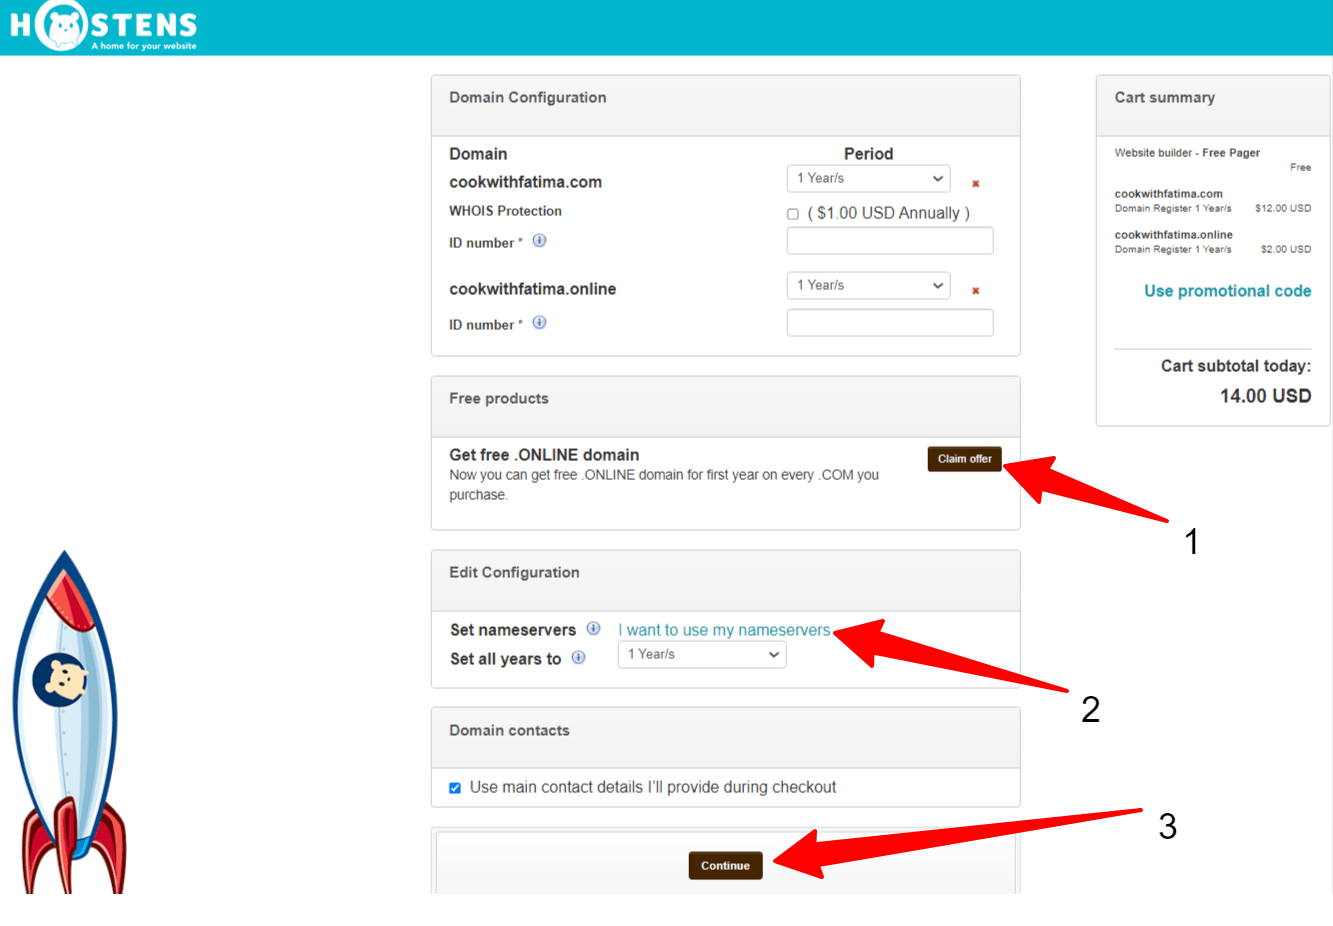
Task: Click the info icon next to Set all years to
Action: coord(578,658)
